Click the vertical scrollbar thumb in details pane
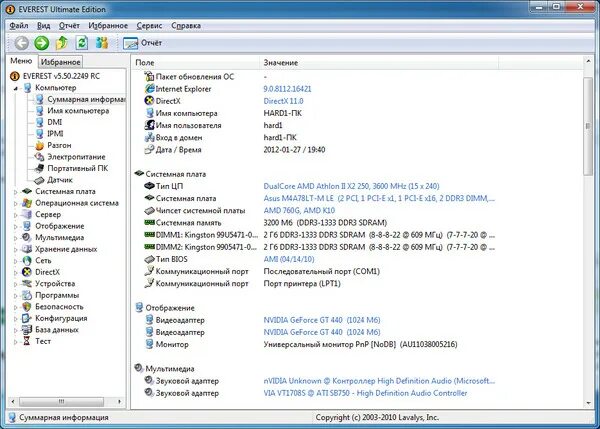 point(588,126)
